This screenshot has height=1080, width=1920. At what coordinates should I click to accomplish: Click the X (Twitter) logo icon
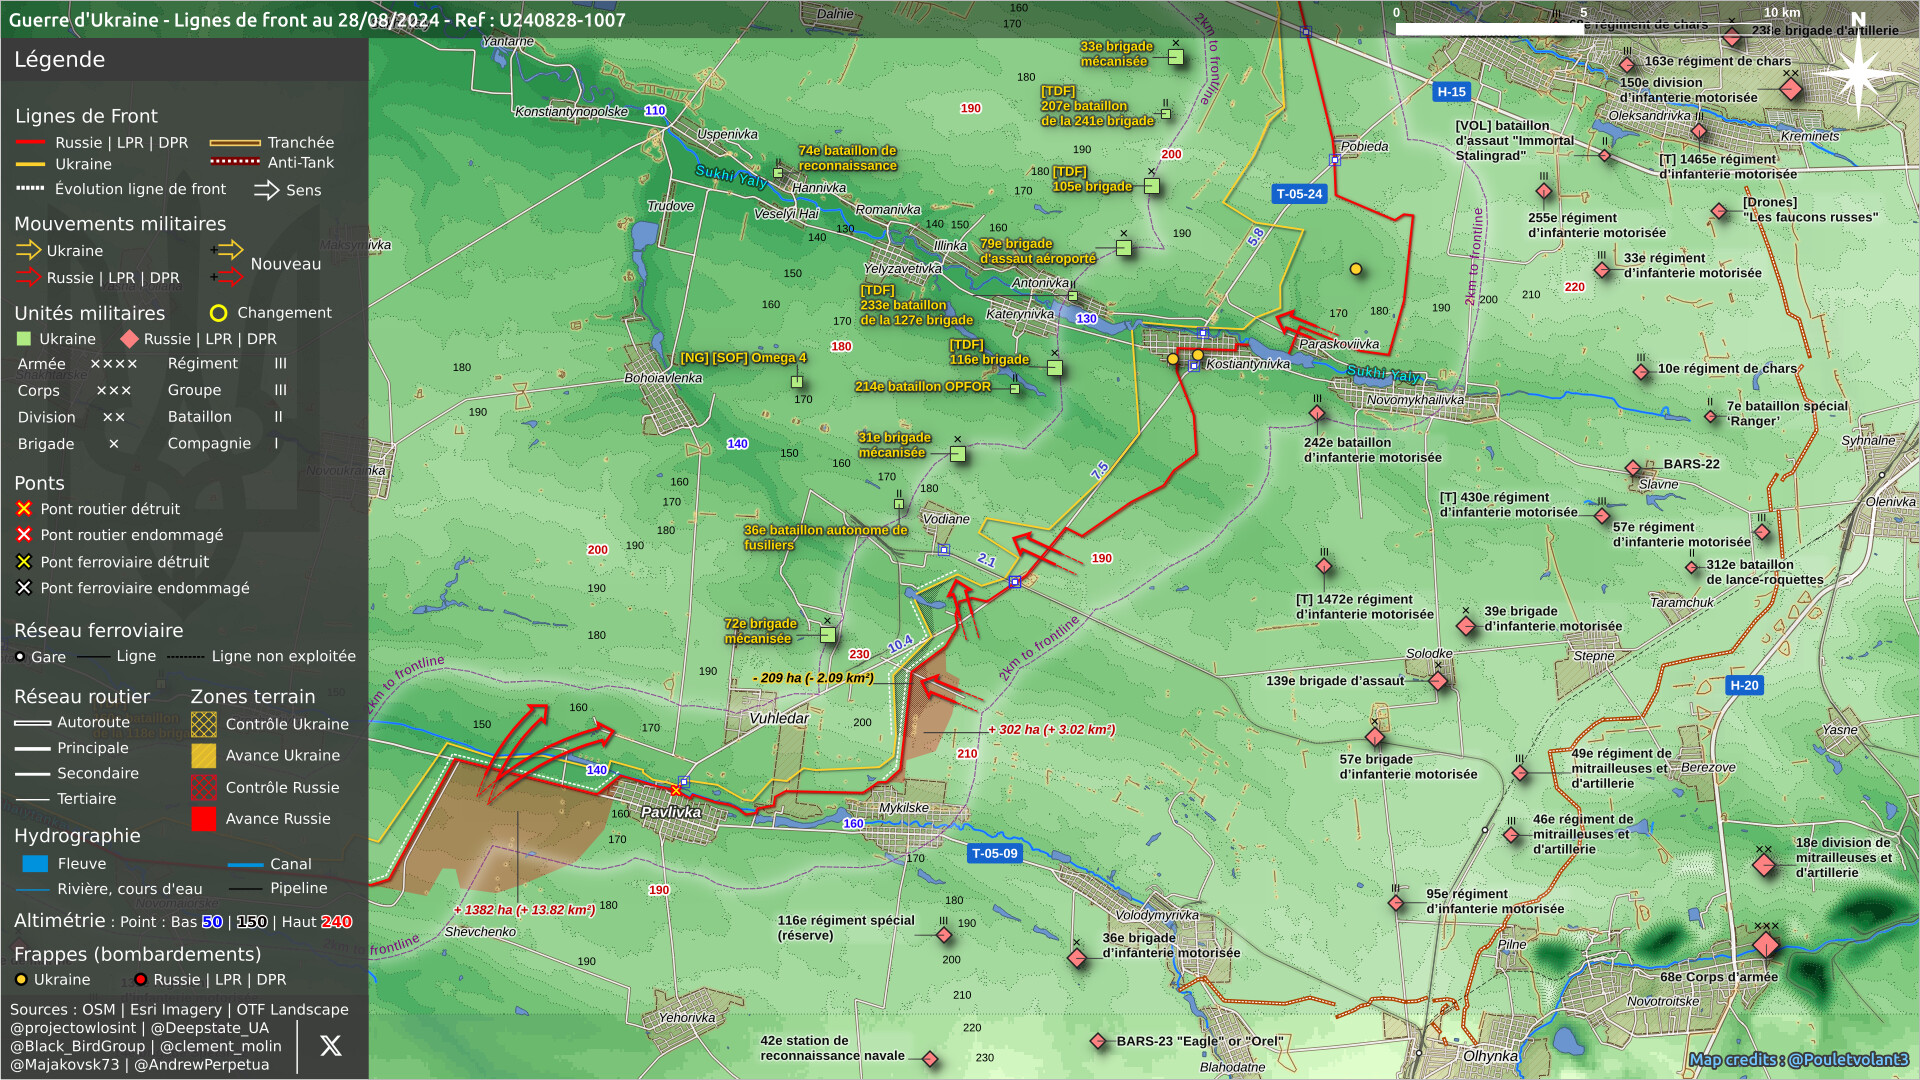(x=331, y=1046)
